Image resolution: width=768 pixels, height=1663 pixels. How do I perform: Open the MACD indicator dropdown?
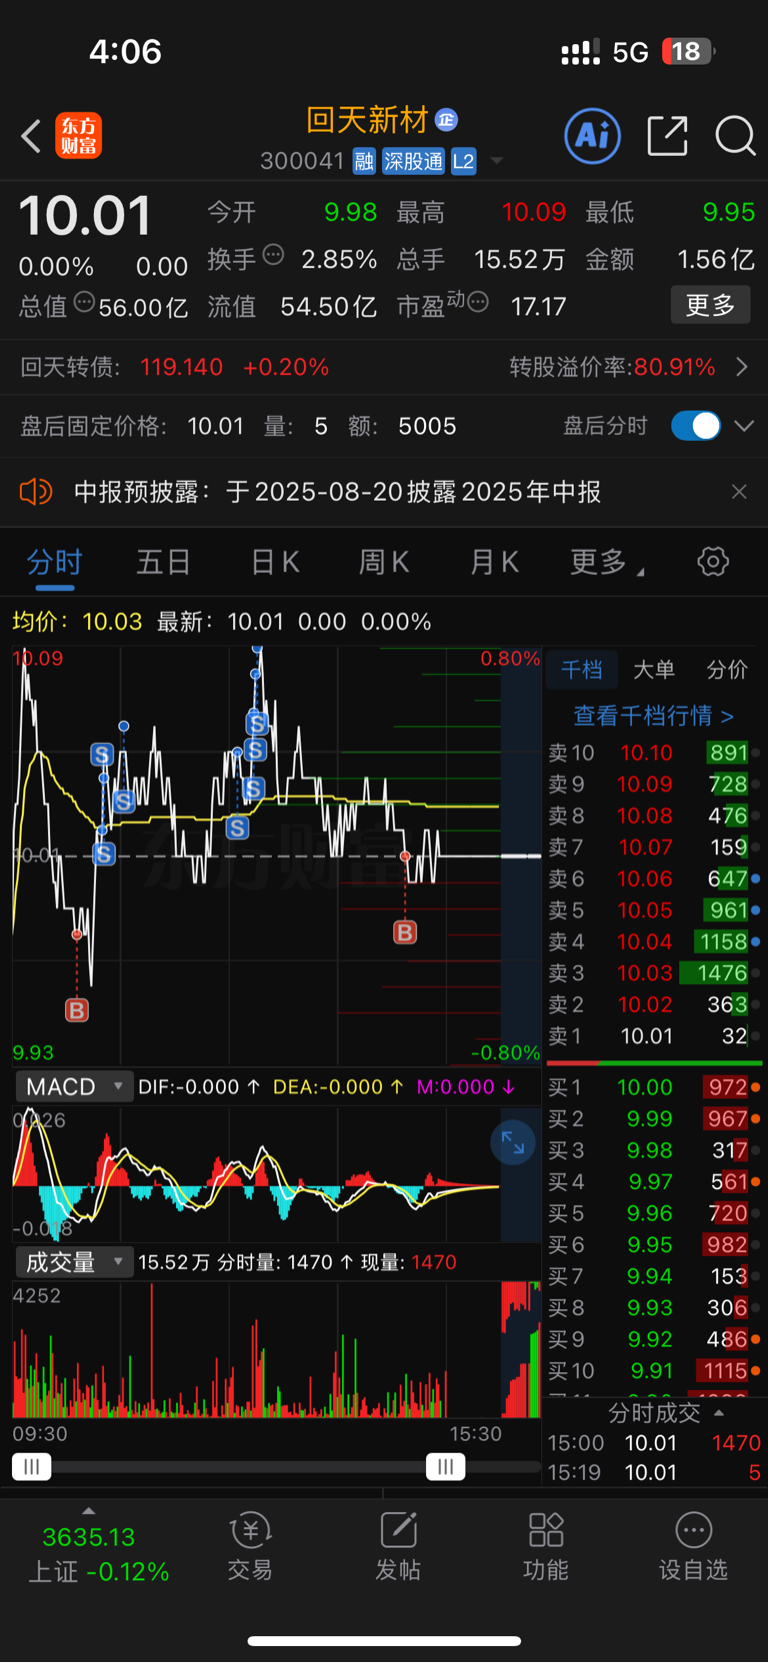(x=74, y=1087)
